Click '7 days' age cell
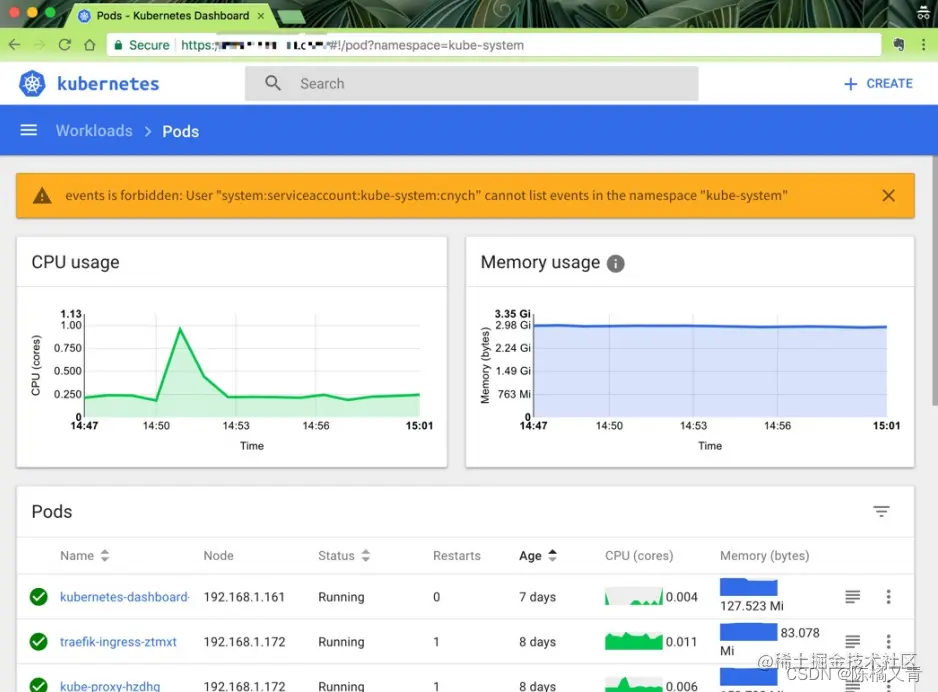 tap(537, 597)
